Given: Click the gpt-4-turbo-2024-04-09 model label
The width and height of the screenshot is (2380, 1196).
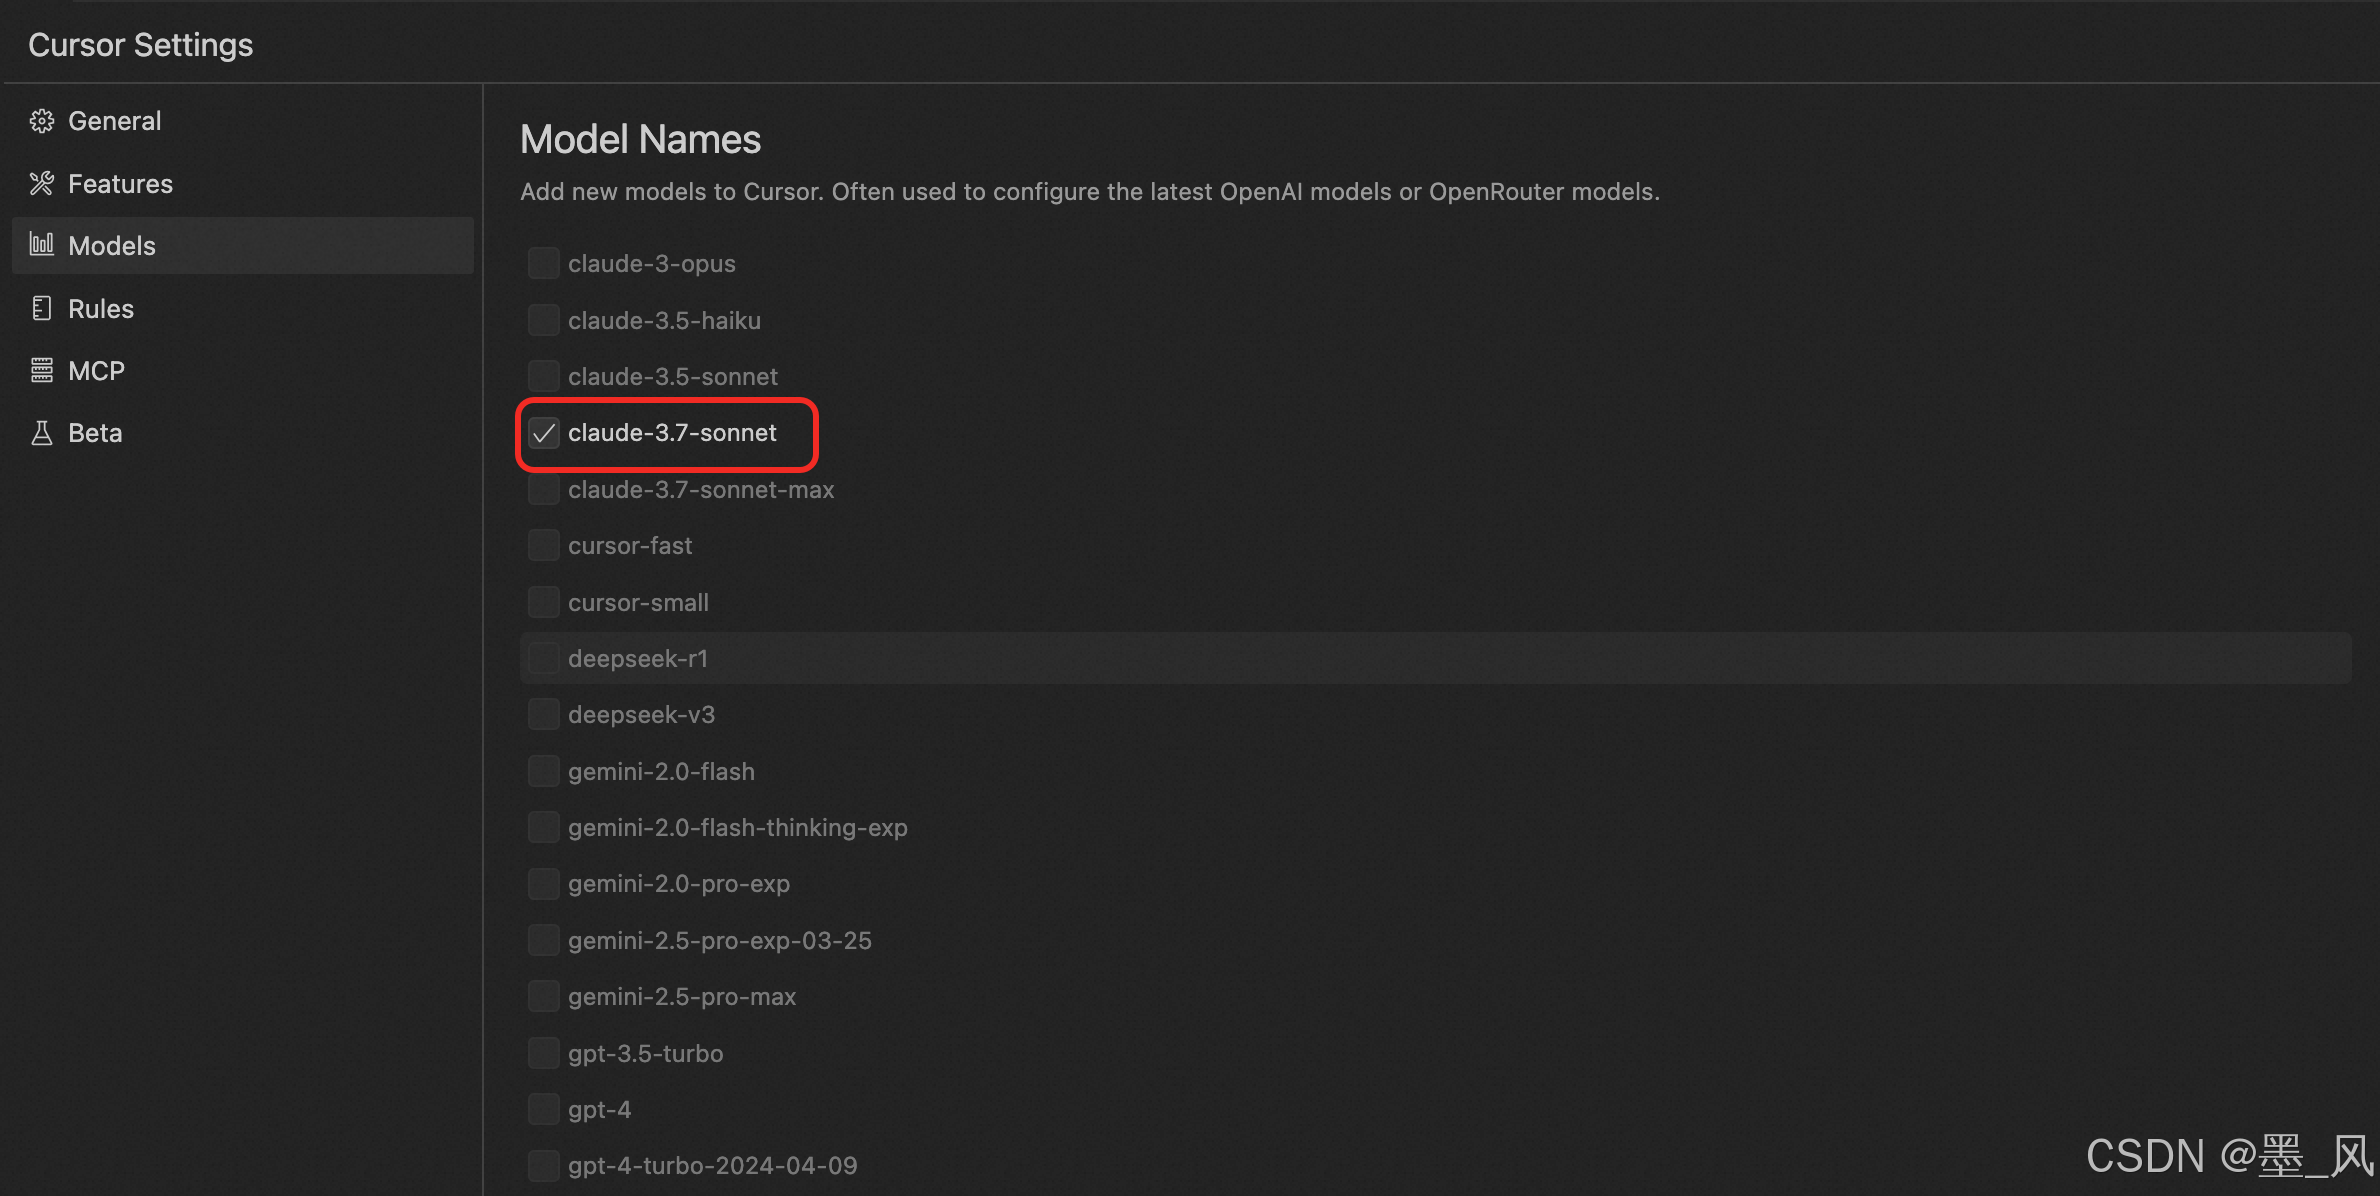Looking at the screenshot, I should tap(712, 1166).
